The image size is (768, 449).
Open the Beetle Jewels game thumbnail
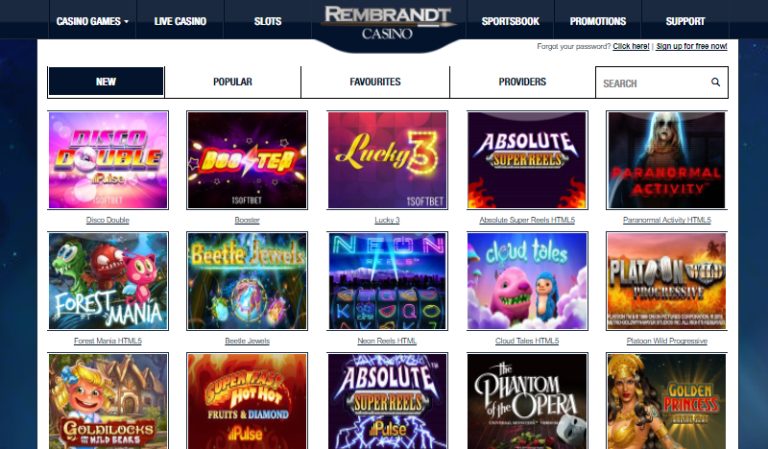click(247, 281)
